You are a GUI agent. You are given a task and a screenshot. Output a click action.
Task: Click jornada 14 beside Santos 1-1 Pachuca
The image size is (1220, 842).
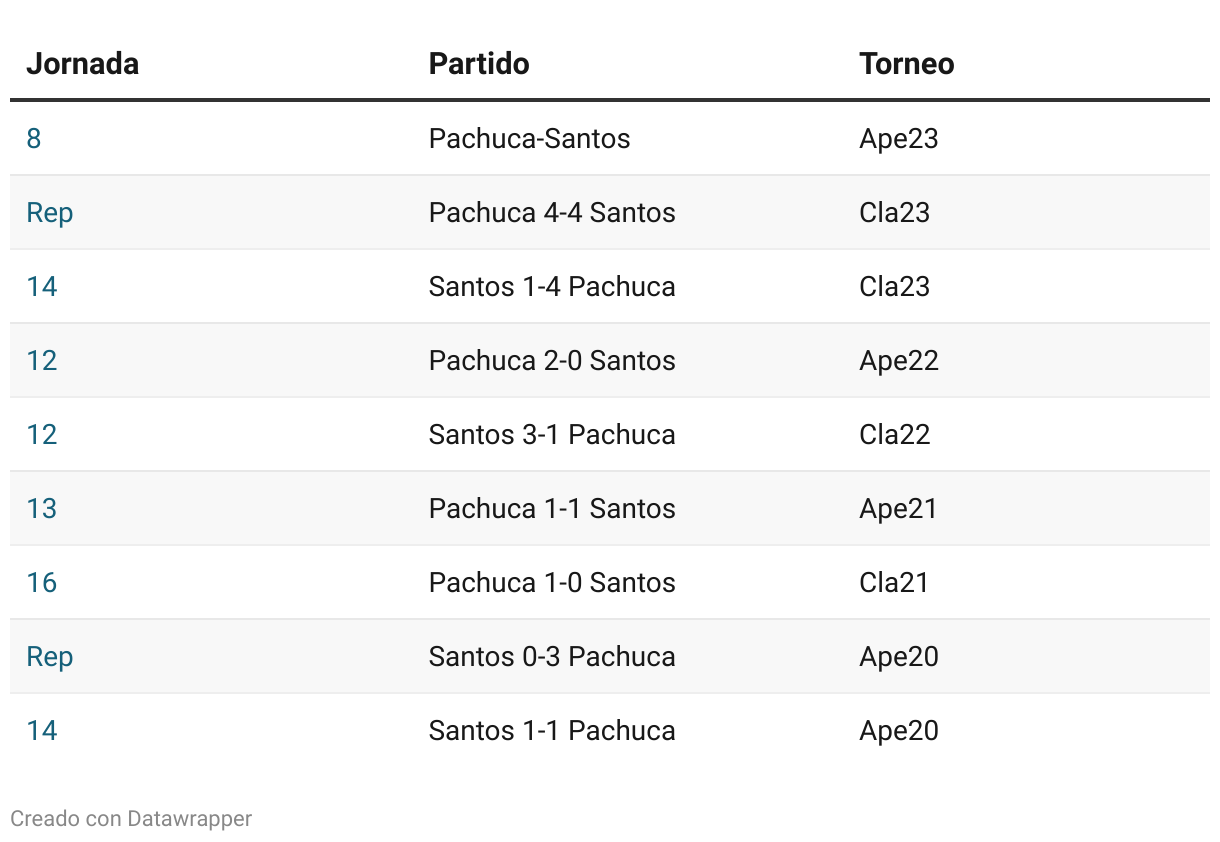tap(42, 730)
